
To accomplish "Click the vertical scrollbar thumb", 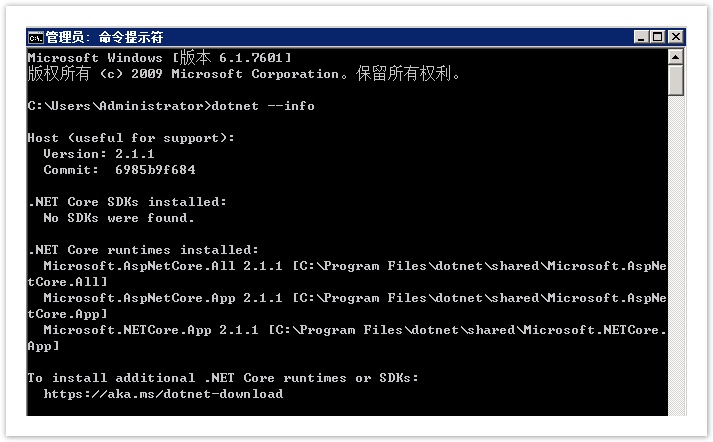I will point(676,80).
